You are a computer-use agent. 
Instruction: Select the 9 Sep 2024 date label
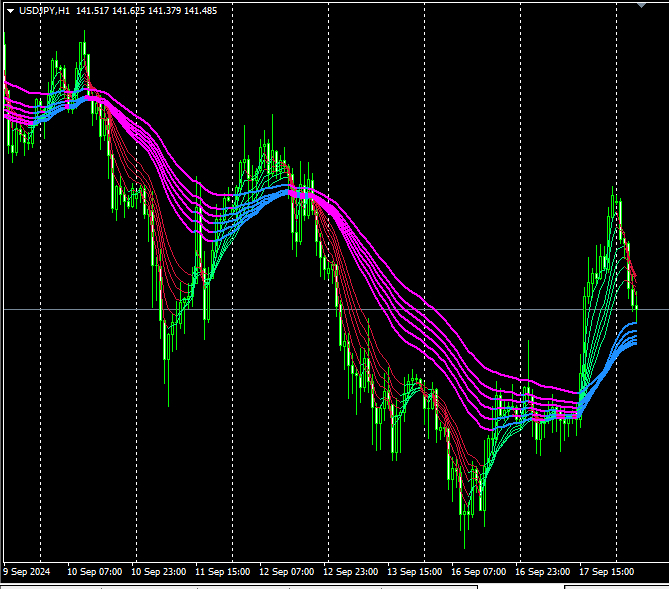(27, 572)
